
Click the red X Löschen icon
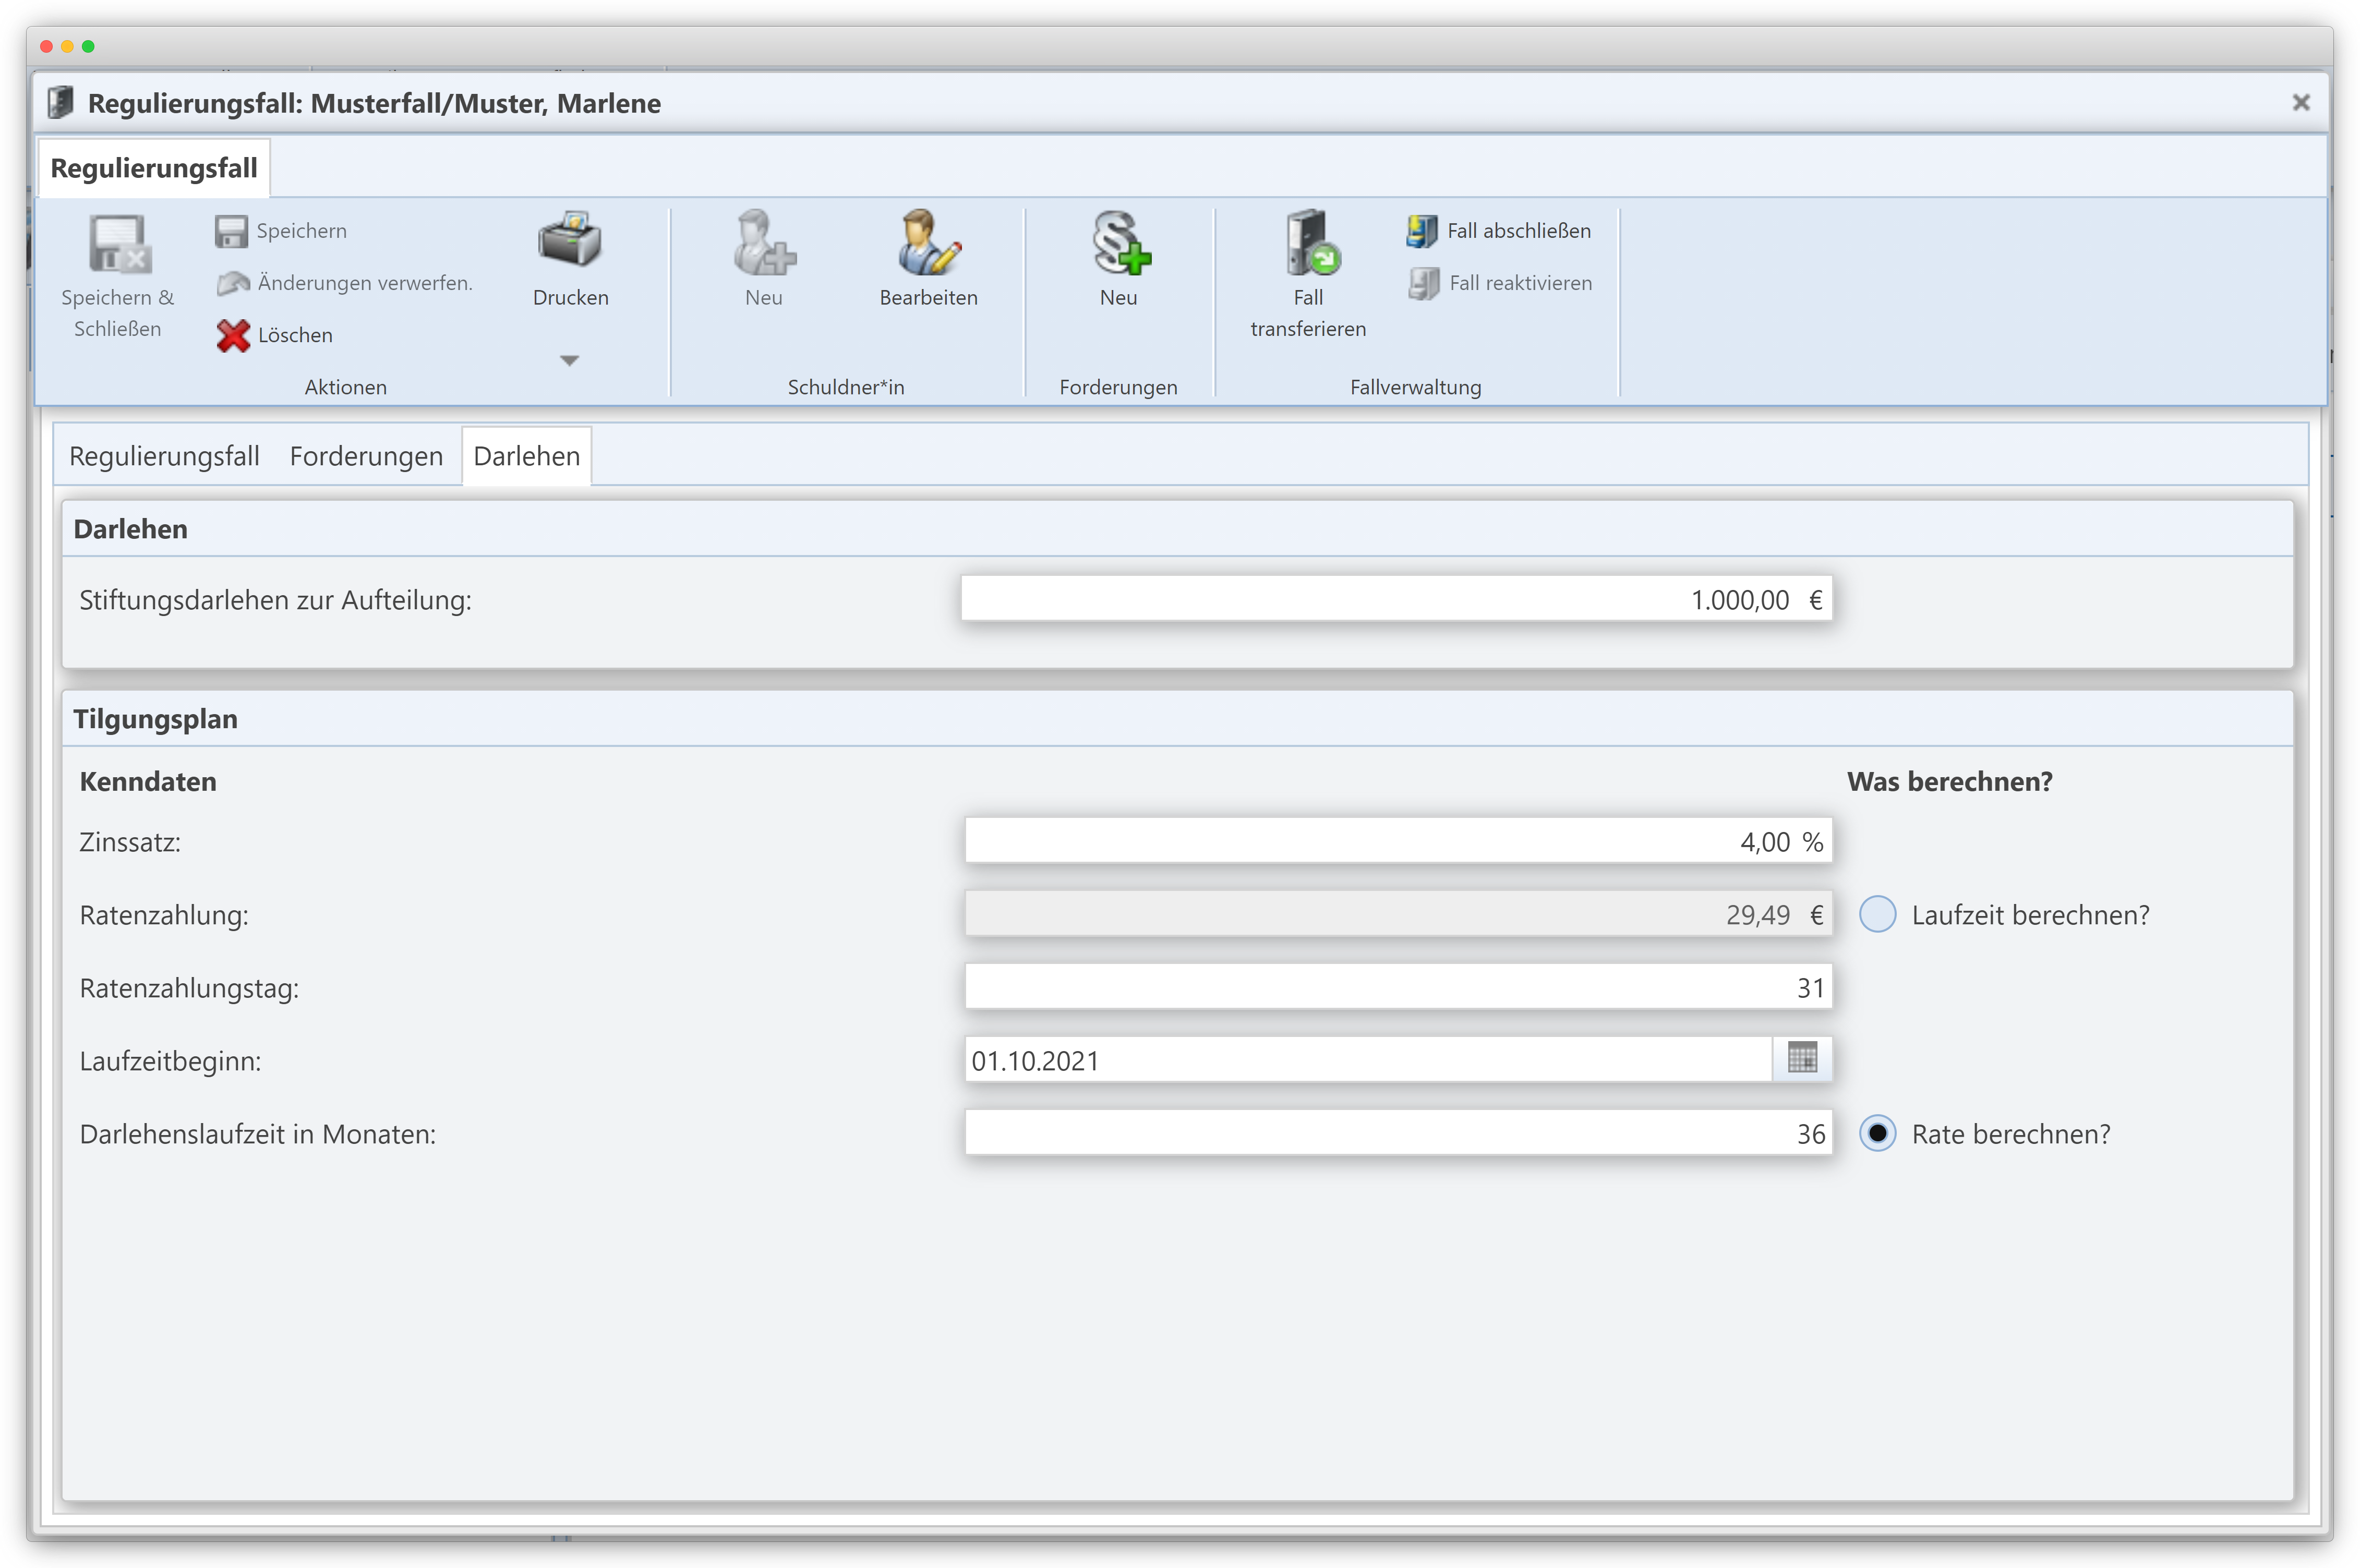click(233, 335)
